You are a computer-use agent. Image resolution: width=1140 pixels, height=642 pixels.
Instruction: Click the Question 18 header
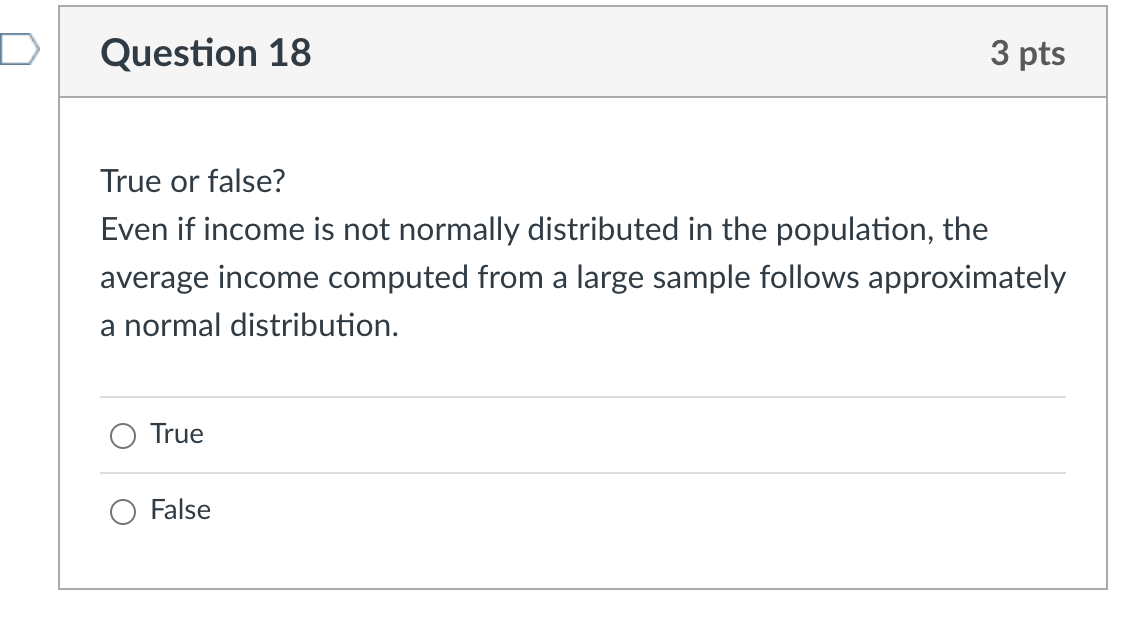(203, 53)
